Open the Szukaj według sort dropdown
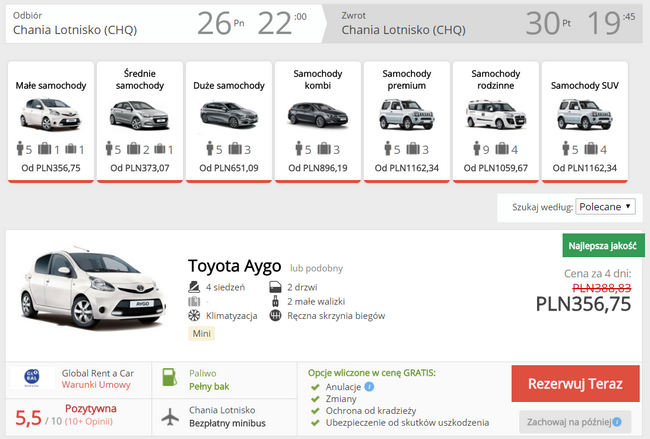Viewport: 650px width, 439px height. click(x=605, y=207)
